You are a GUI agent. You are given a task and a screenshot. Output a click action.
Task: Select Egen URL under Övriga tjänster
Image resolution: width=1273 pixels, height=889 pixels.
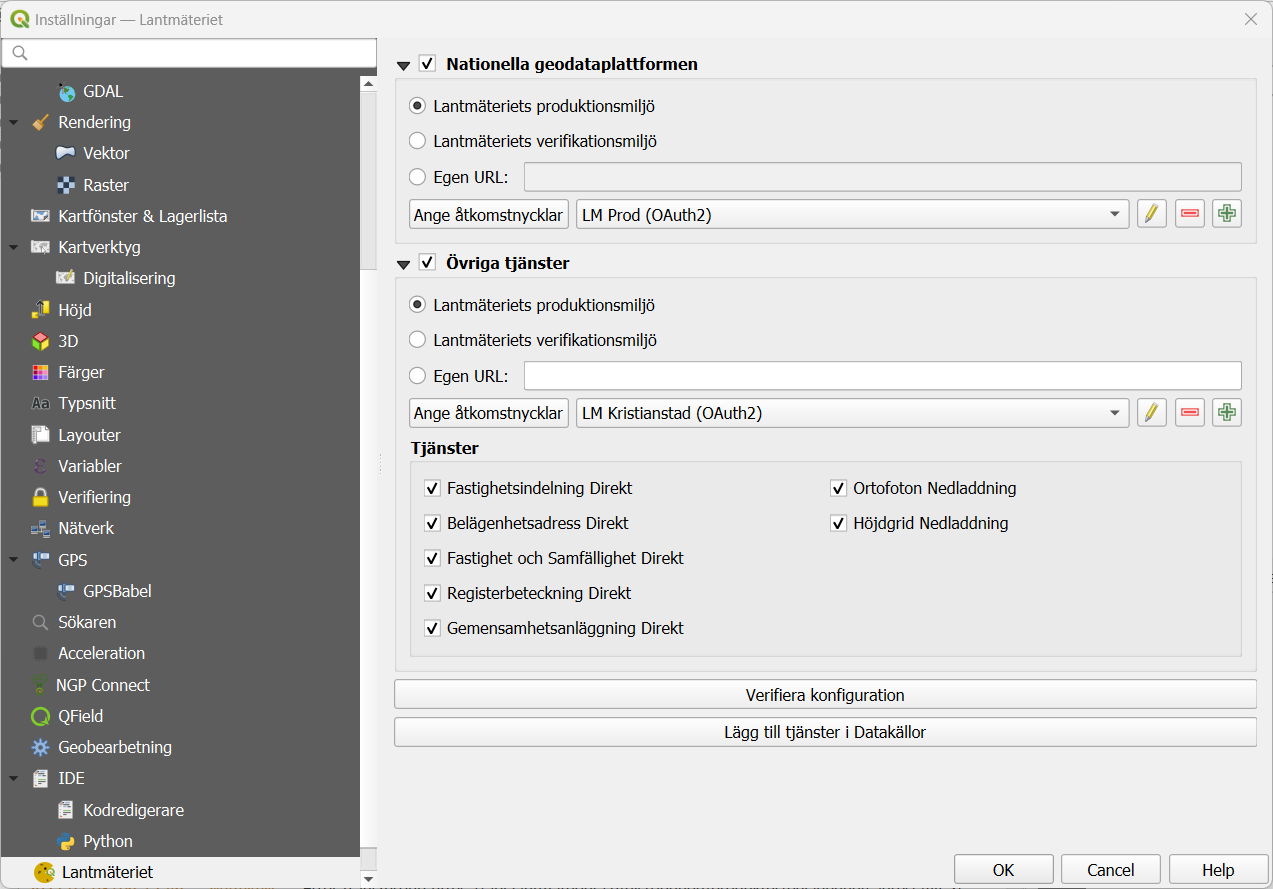[x=418, y=376]
